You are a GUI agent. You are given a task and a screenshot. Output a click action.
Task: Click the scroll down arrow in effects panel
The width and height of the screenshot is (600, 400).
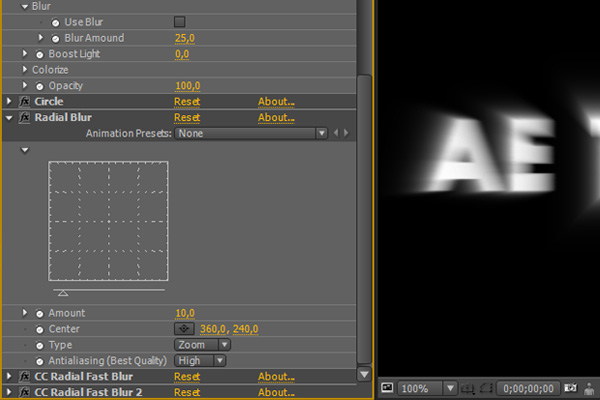click(364, 374)
